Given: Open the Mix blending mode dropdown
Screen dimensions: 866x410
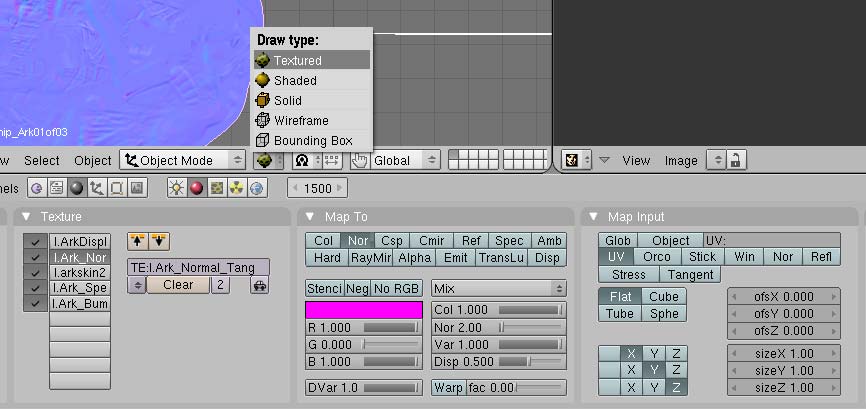Looking at the screenshot, I should (x=499, y=288).
